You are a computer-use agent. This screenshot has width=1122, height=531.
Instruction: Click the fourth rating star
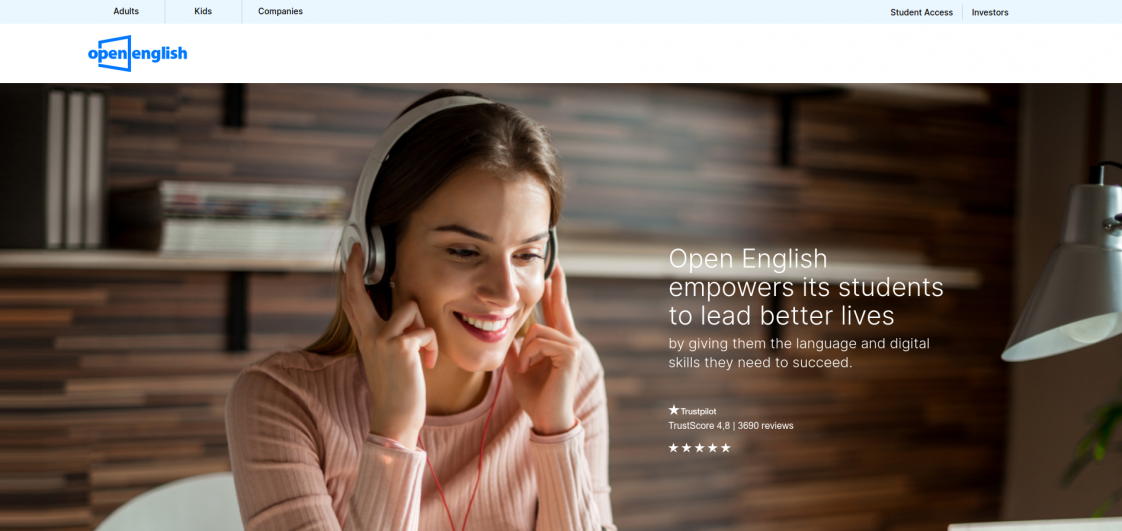(713, 448)
